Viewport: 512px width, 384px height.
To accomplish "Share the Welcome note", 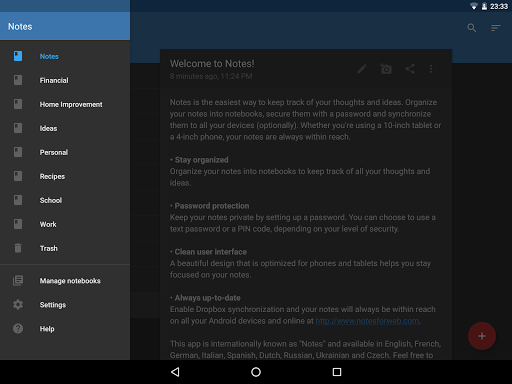I will point(410,69).
